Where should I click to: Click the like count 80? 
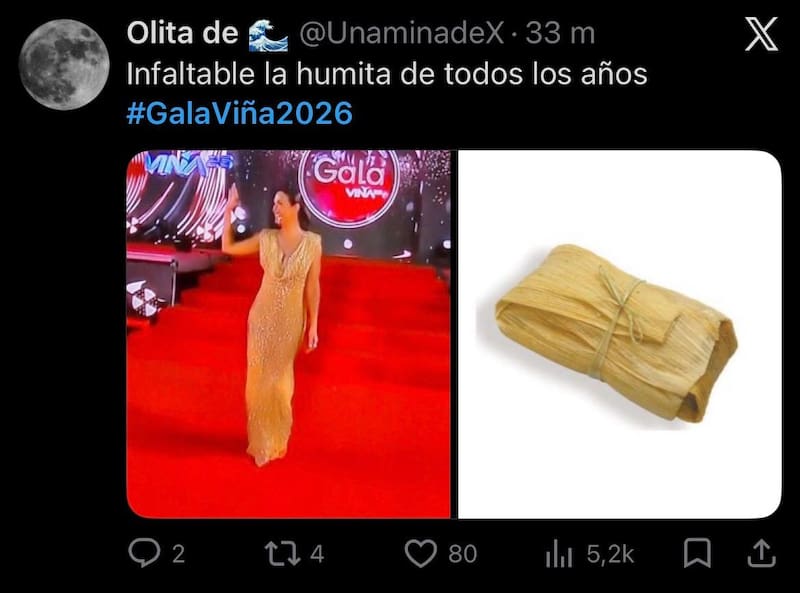(463, 554)
